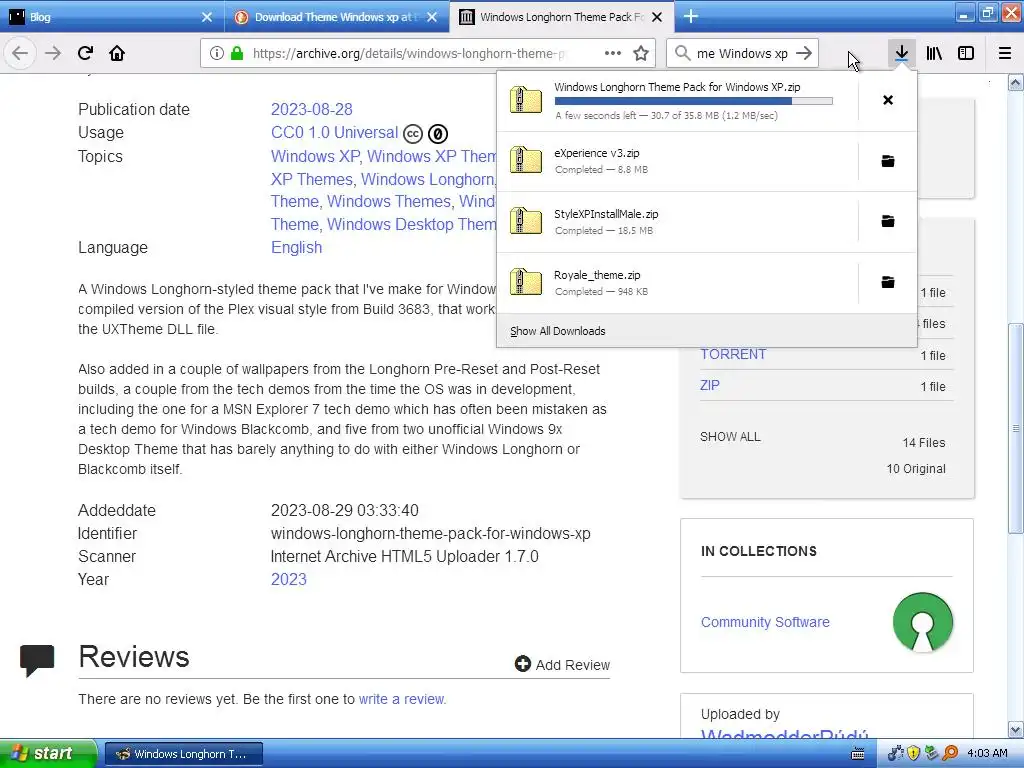
Task: Close the Download Theme Windows xp tab
Action: pyautogui.click(x=432, y=17)
